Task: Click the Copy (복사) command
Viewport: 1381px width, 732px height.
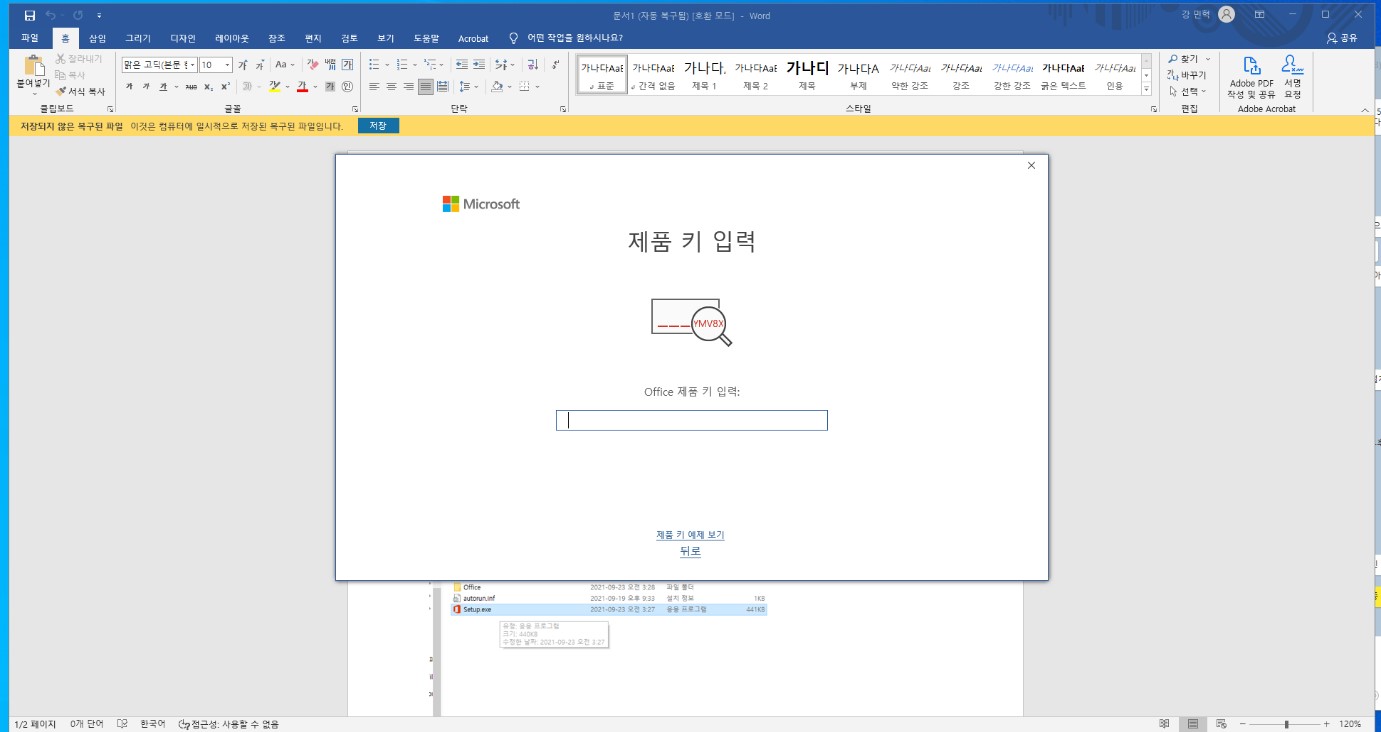Action: coord(70,75)
